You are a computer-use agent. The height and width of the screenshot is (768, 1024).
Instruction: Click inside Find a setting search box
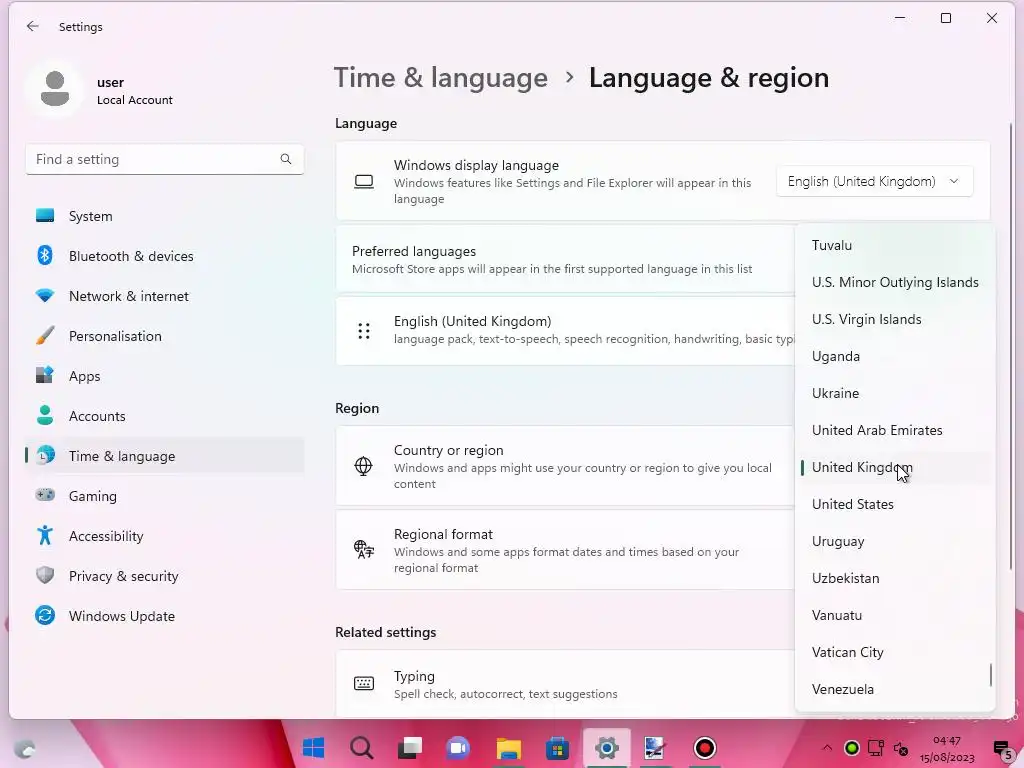[x=165, y=159]
